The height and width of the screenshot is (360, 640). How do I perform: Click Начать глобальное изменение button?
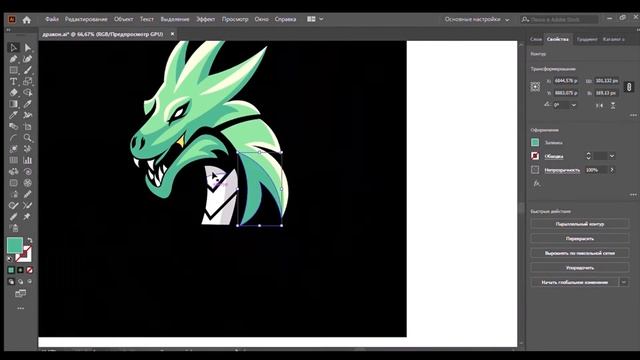tap(575, 282)
